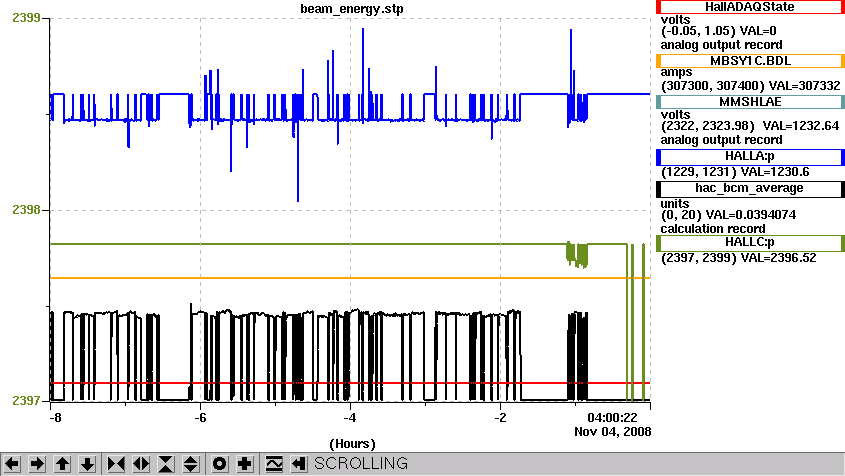This screenshot has height=476, width=845.
Task: Click the VAL=2396.52 reading for HALLC:p
Action: click(x=778, y=258)
